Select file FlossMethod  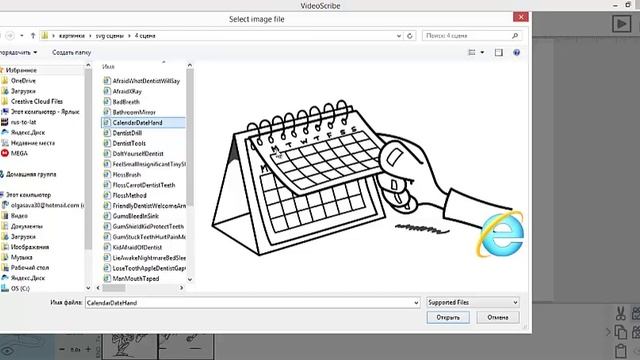(x=129, y=196)
